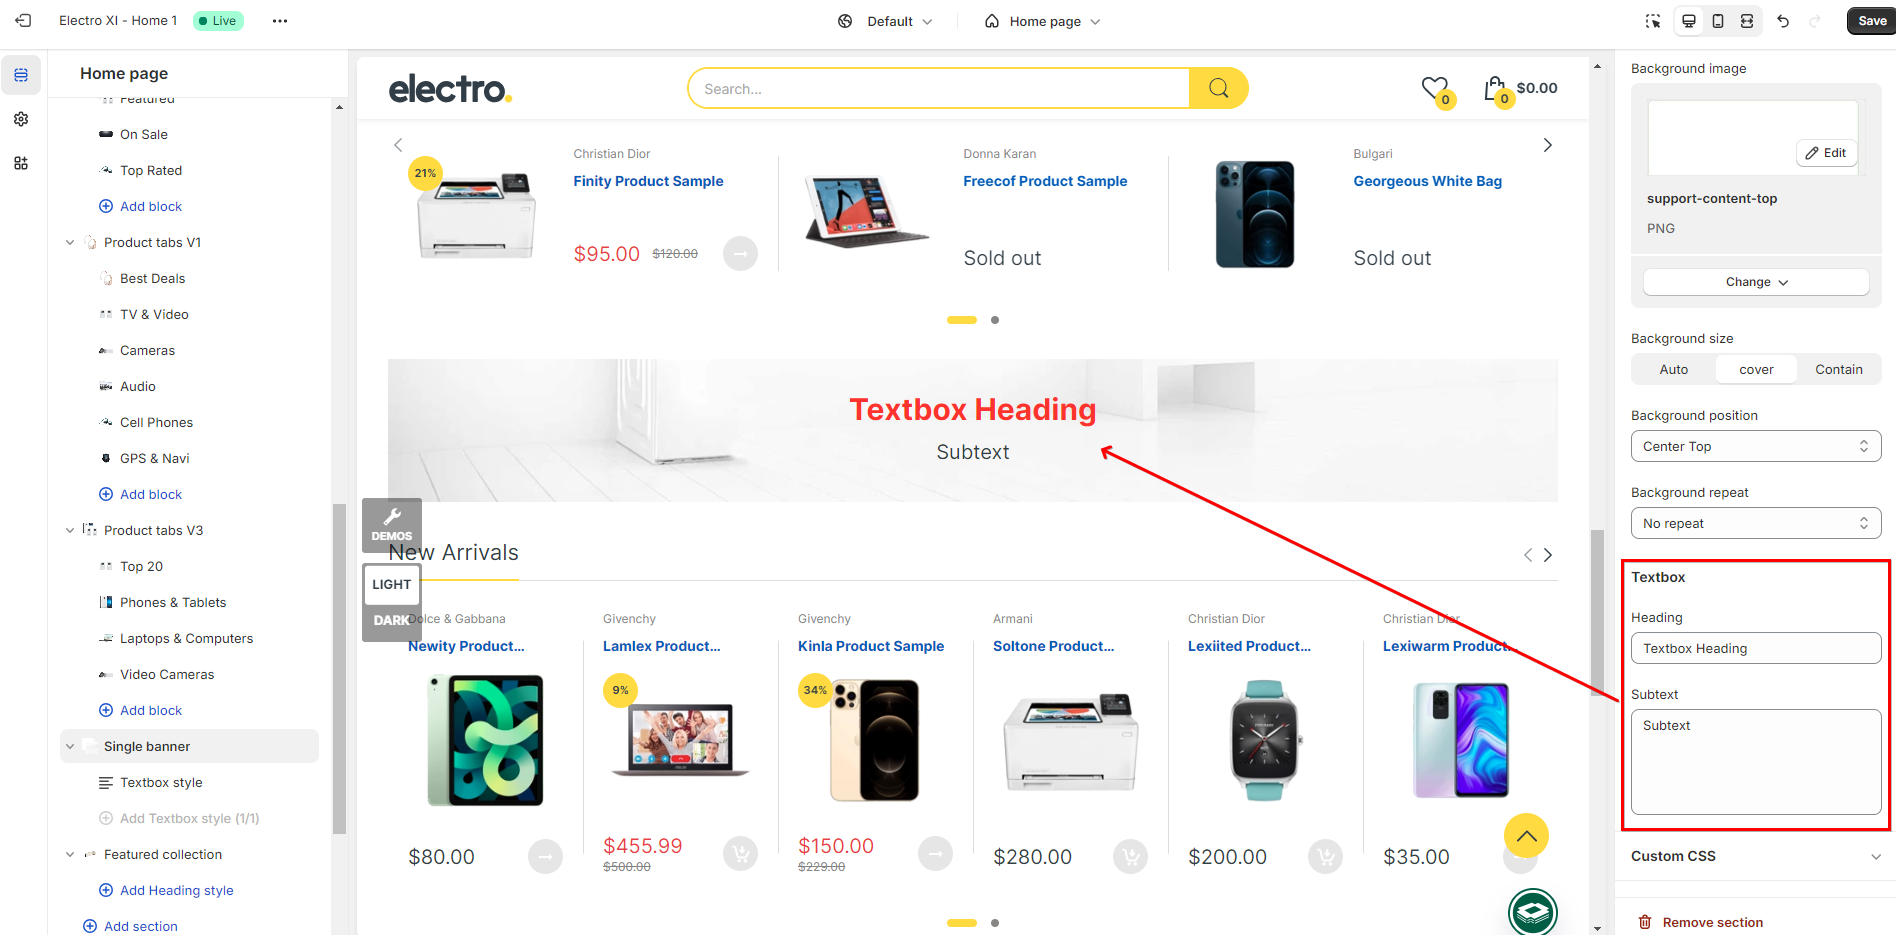Open the Background position dropdown
The height and width of the screenshot is (935, 1896).
1756,446
